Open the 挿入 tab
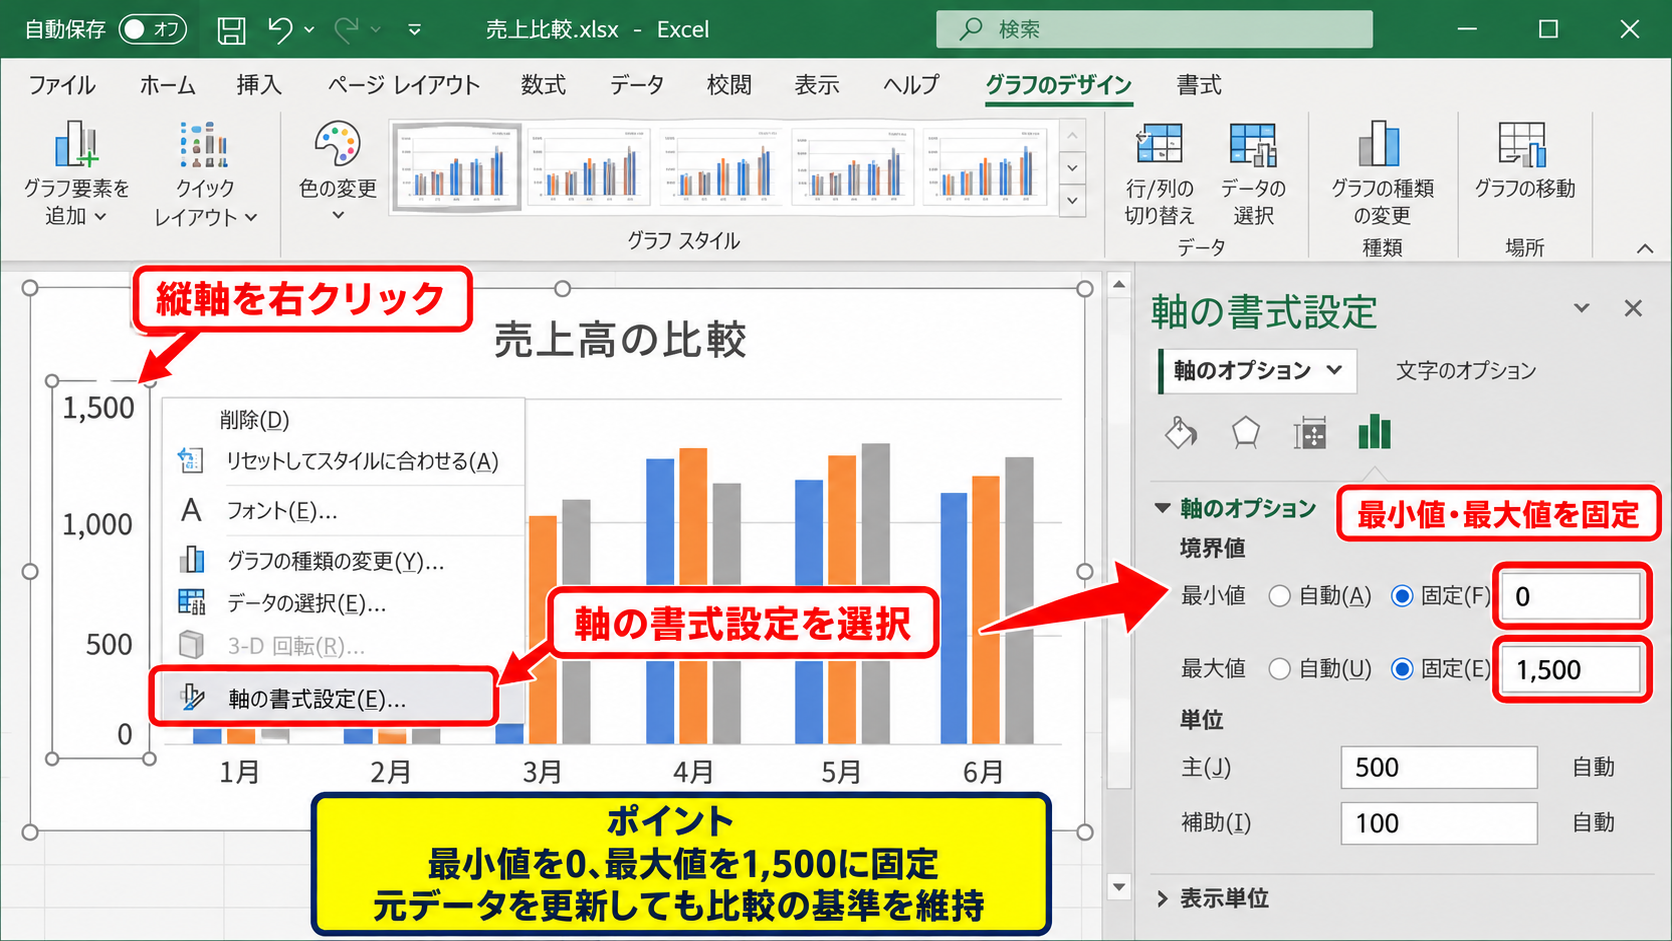1672x941 pixels. click(x=259, y=85)
